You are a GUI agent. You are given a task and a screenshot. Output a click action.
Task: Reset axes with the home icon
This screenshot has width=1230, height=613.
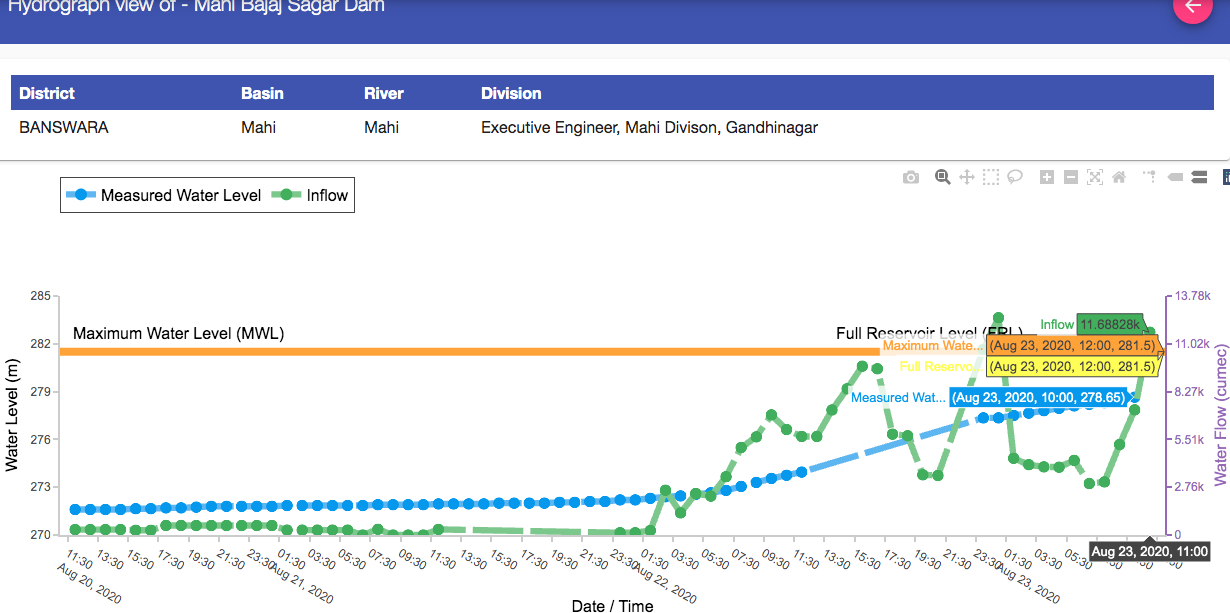[1119, 177]
